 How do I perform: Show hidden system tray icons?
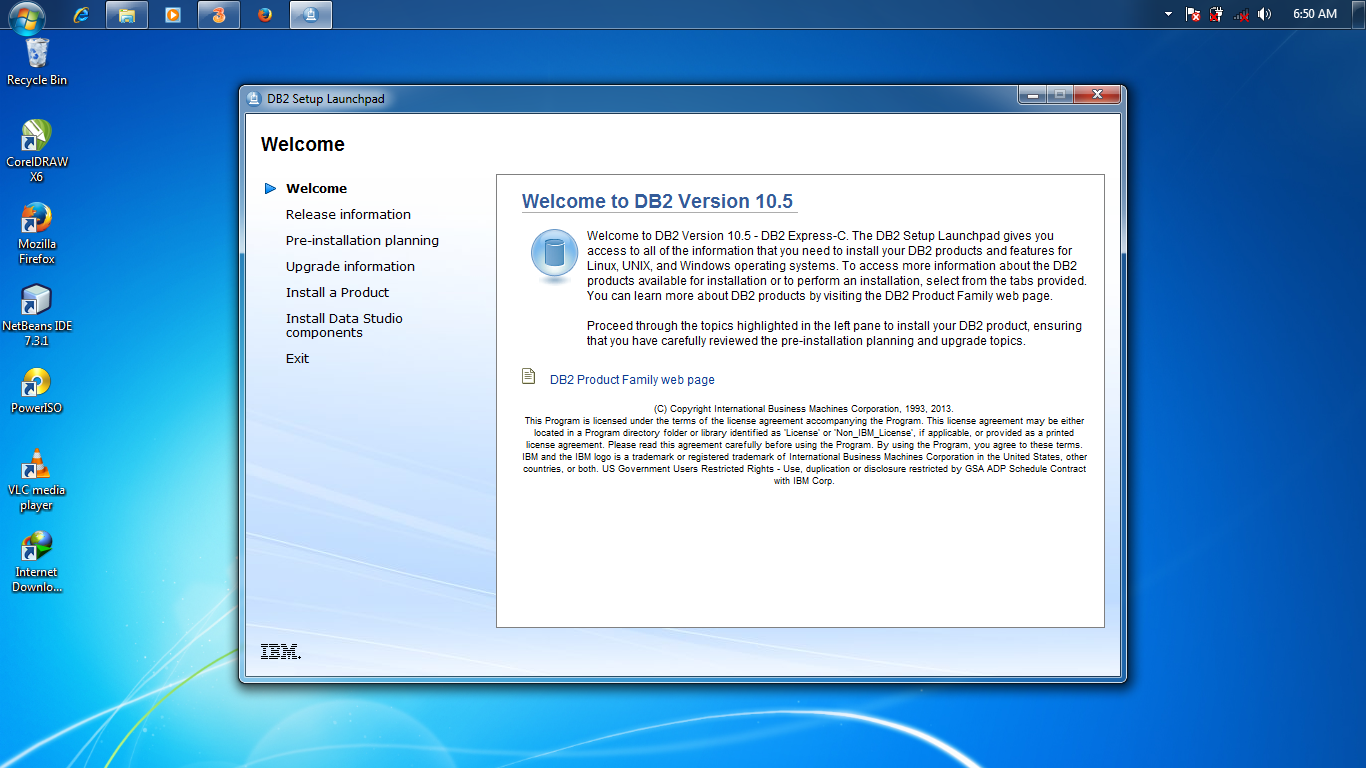coord(1168,14)
